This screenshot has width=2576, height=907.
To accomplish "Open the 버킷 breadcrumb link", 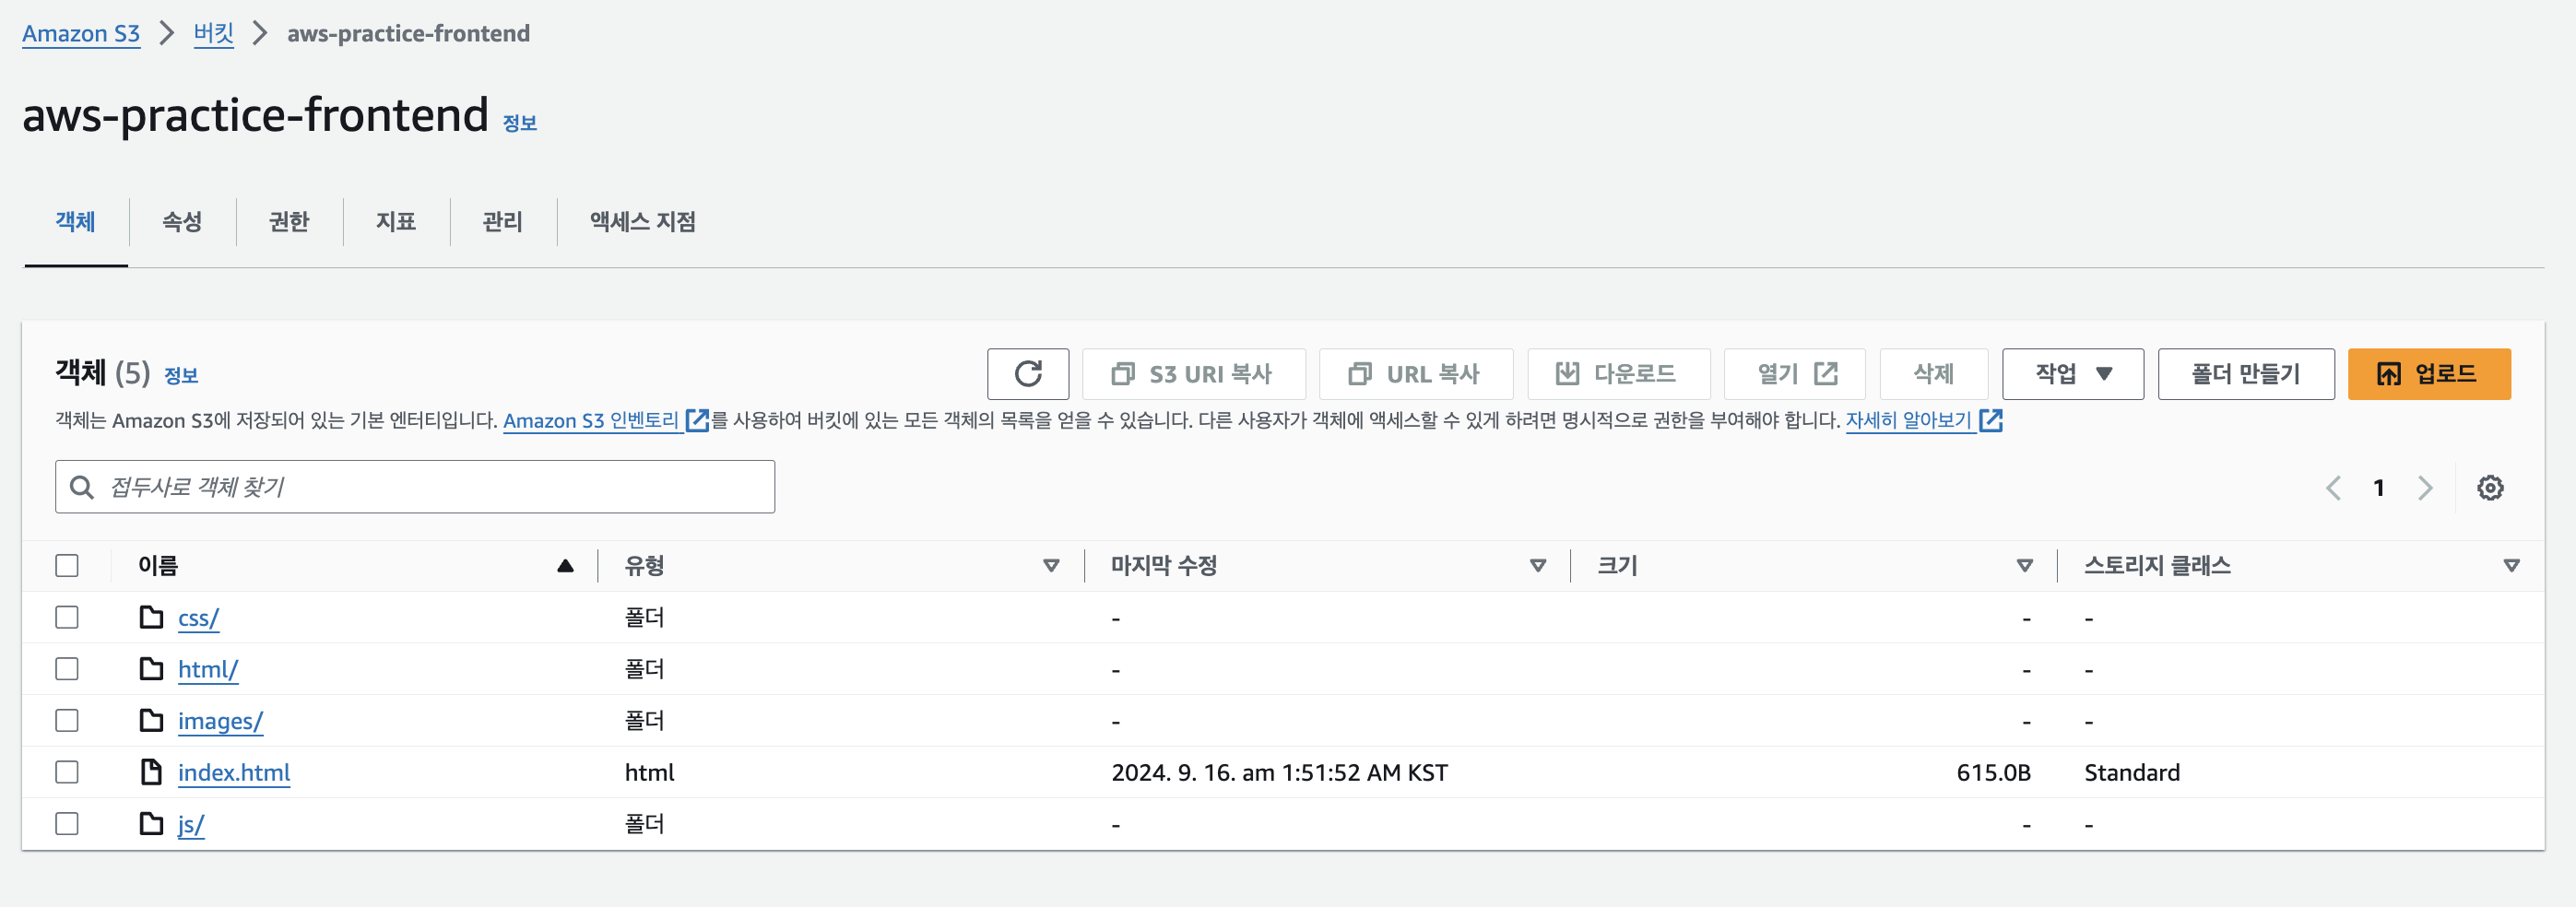I will [213, 34].
